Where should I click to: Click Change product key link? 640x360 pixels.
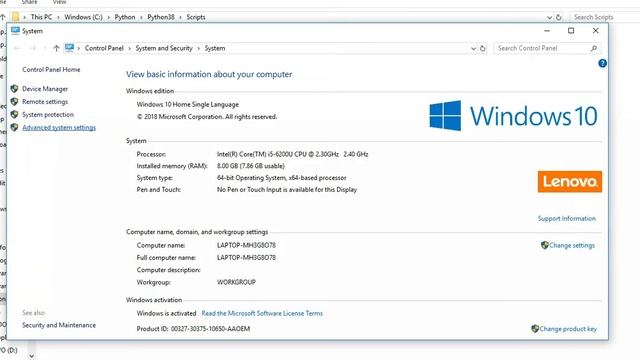click(564, 329)
